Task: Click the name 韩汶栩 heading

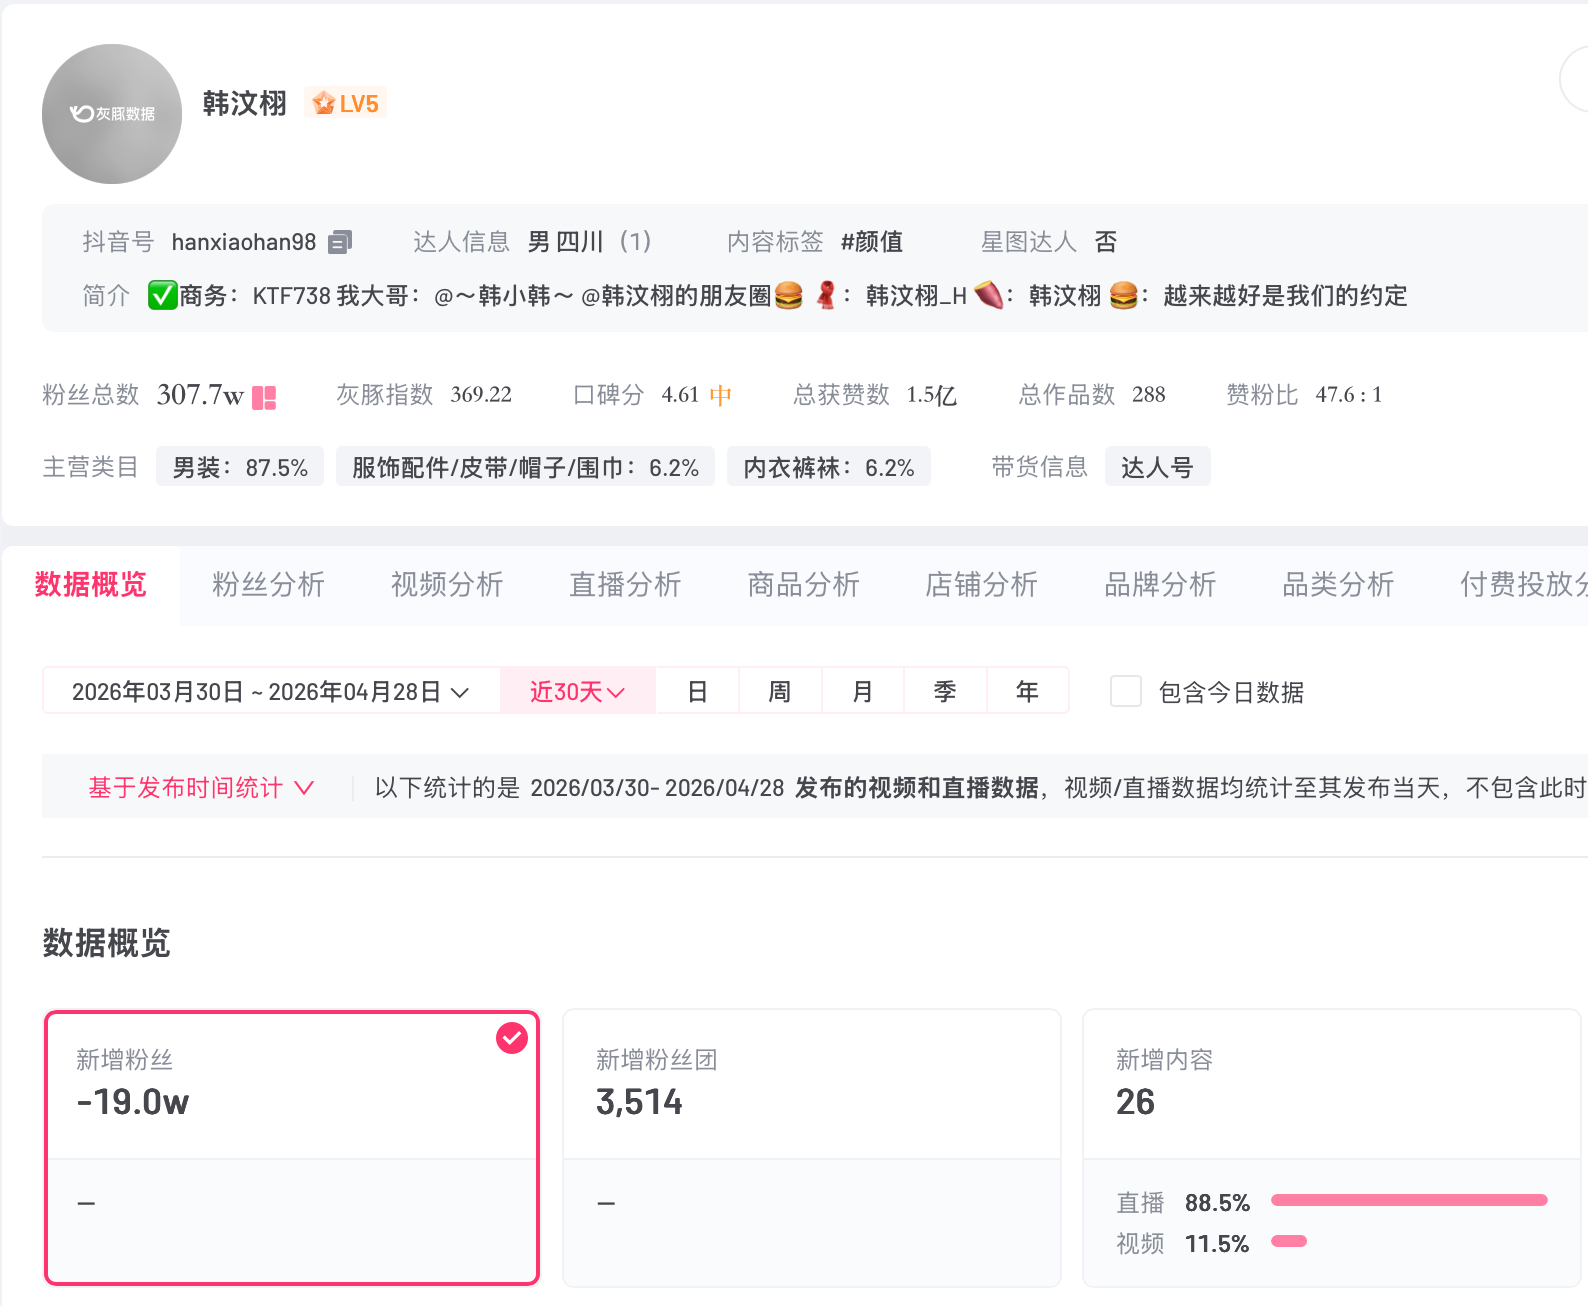Action: tap(245, 103)
